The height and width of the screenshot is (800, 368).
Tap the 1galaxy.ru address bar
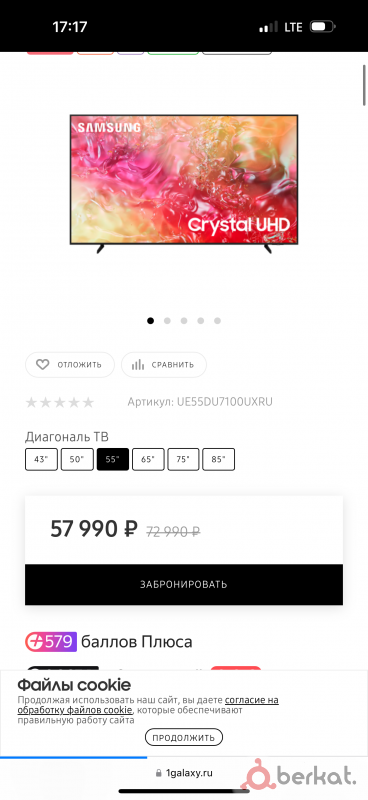coord(184,773)
